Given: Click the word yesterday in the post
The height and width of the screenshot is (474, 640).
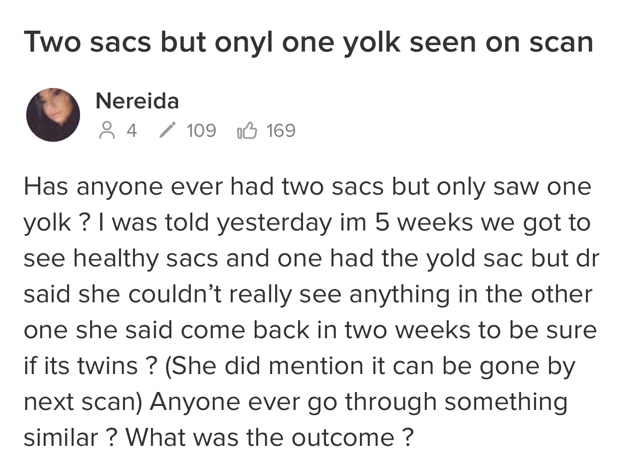Looking at the screenshot, I should coord(274,224).
